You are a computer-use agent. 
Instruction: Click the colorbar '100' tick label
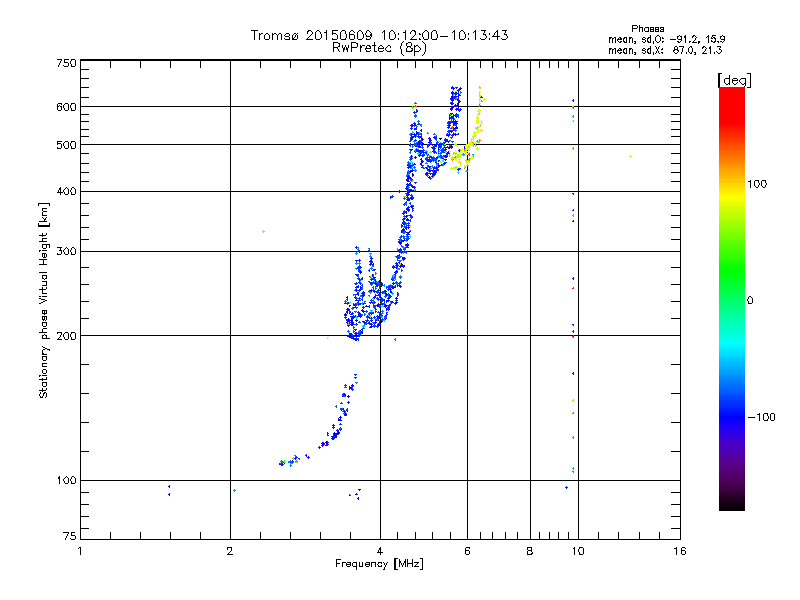tap(757, 184)
